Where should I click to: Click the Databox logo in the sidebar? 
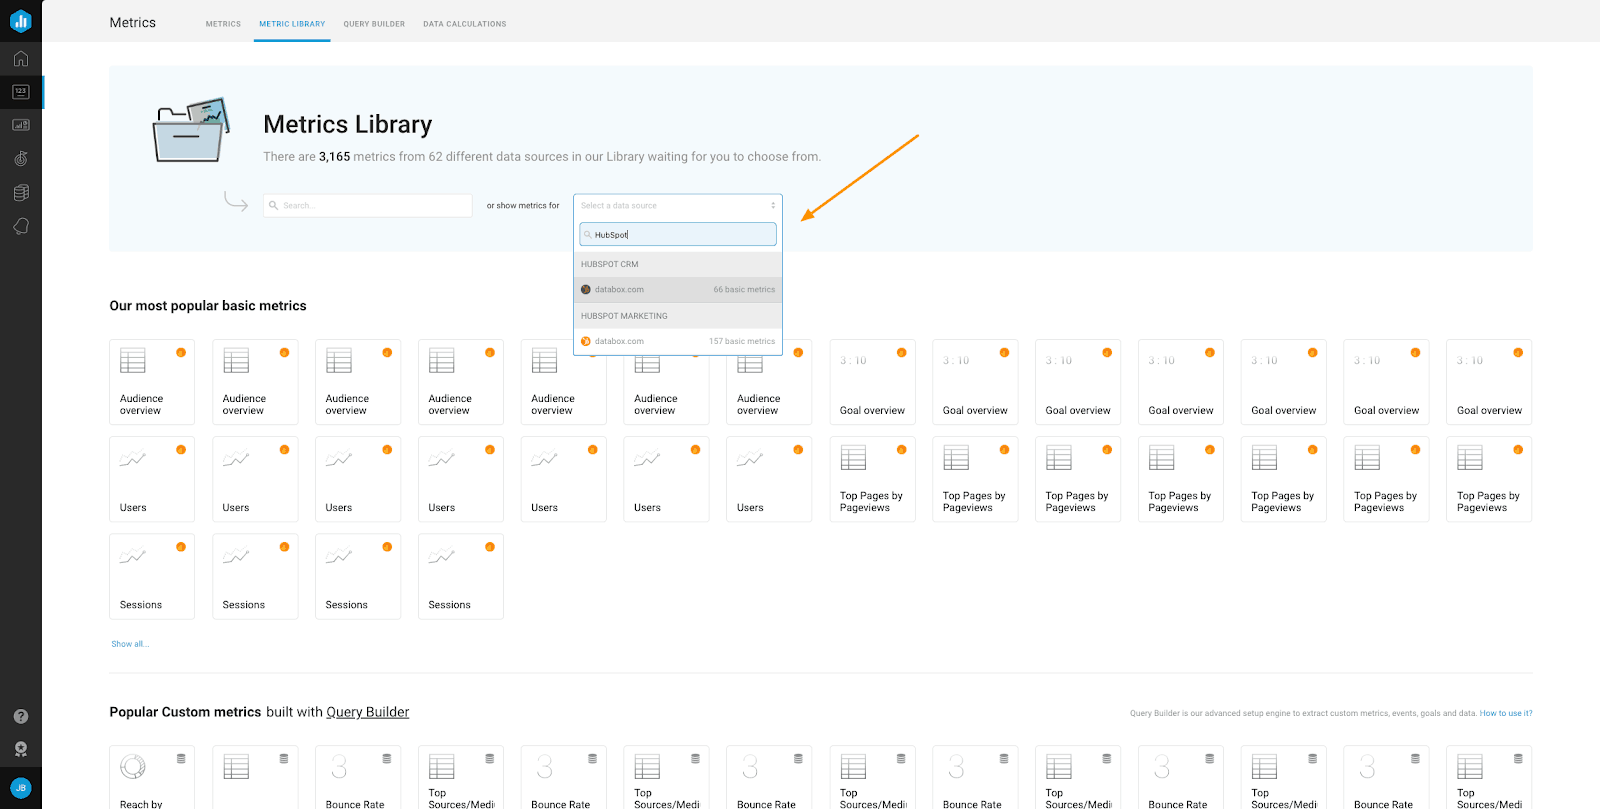[21, 21]
